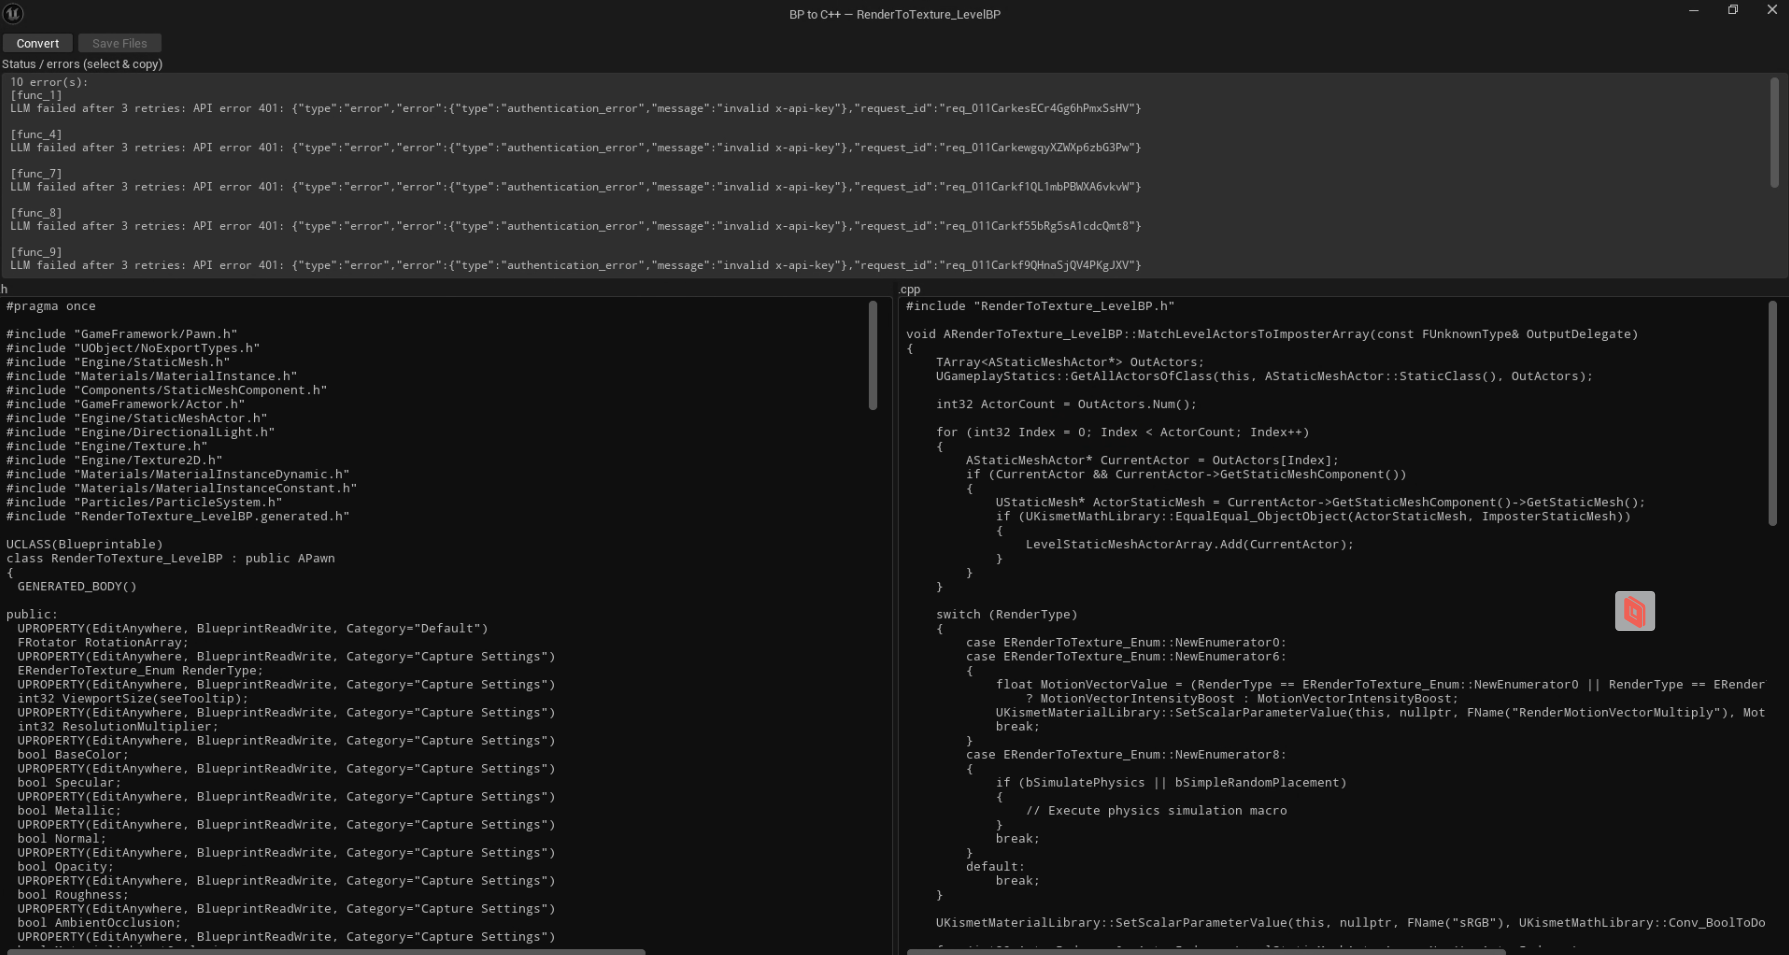Click the 'int32 ActorCount = OutActors.Num();' line
The height and width of the screenshot is (955, 1789).
1066,404
